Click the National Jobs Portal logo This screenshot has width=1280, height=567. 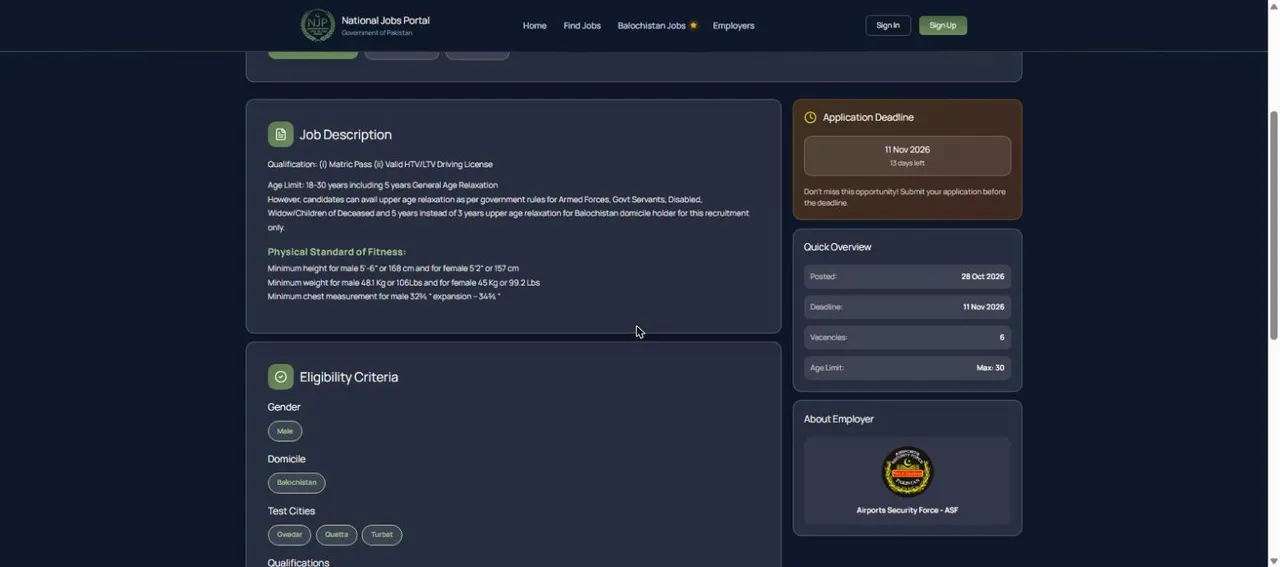[x=318, y=25]
